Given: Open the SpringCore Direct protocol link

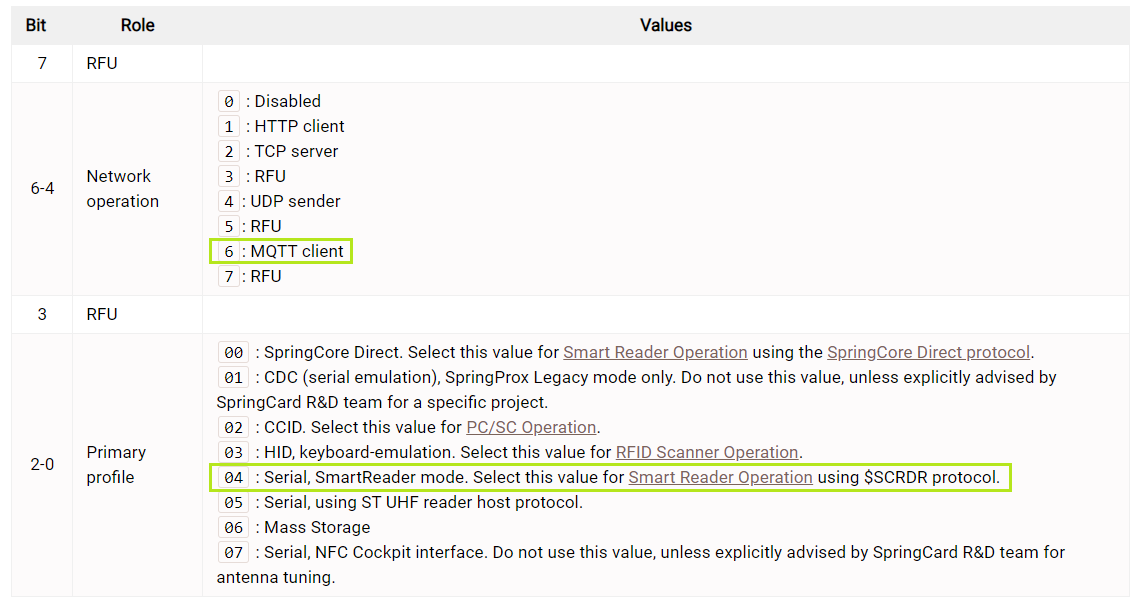Looking at the screenshot, I should coord(928,352).
